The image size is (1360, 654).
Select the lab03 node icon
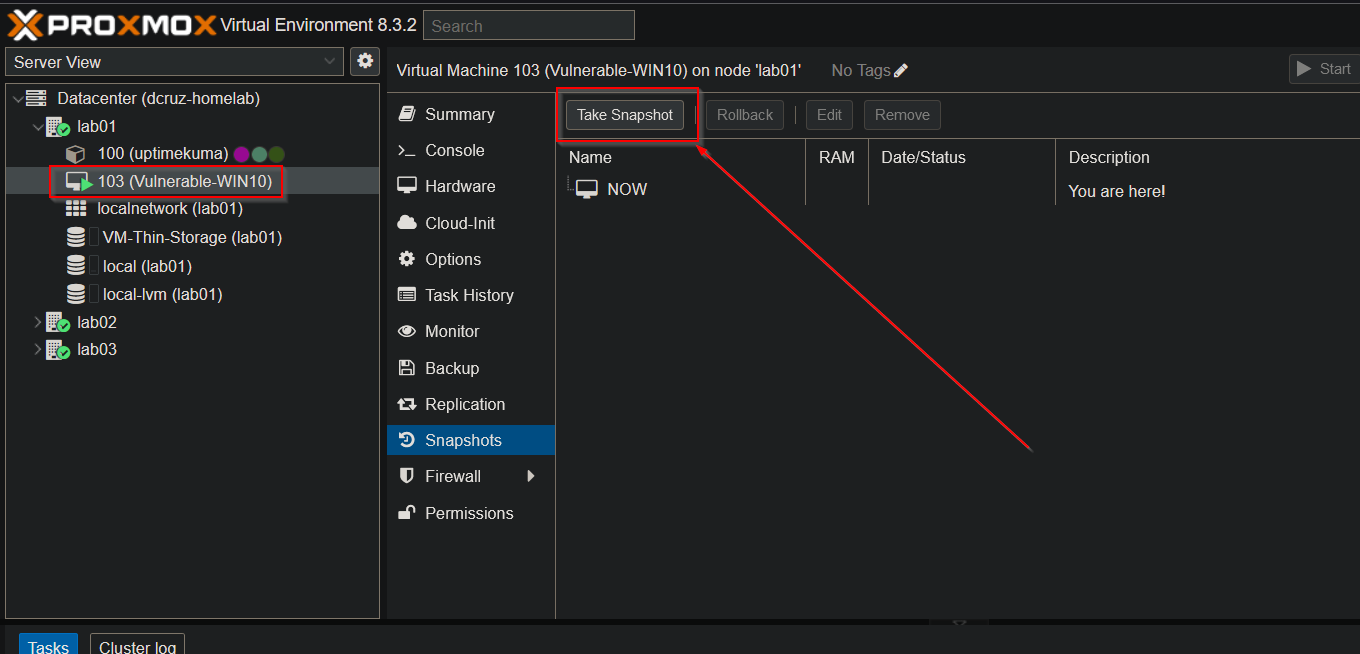tap(58, 350)
